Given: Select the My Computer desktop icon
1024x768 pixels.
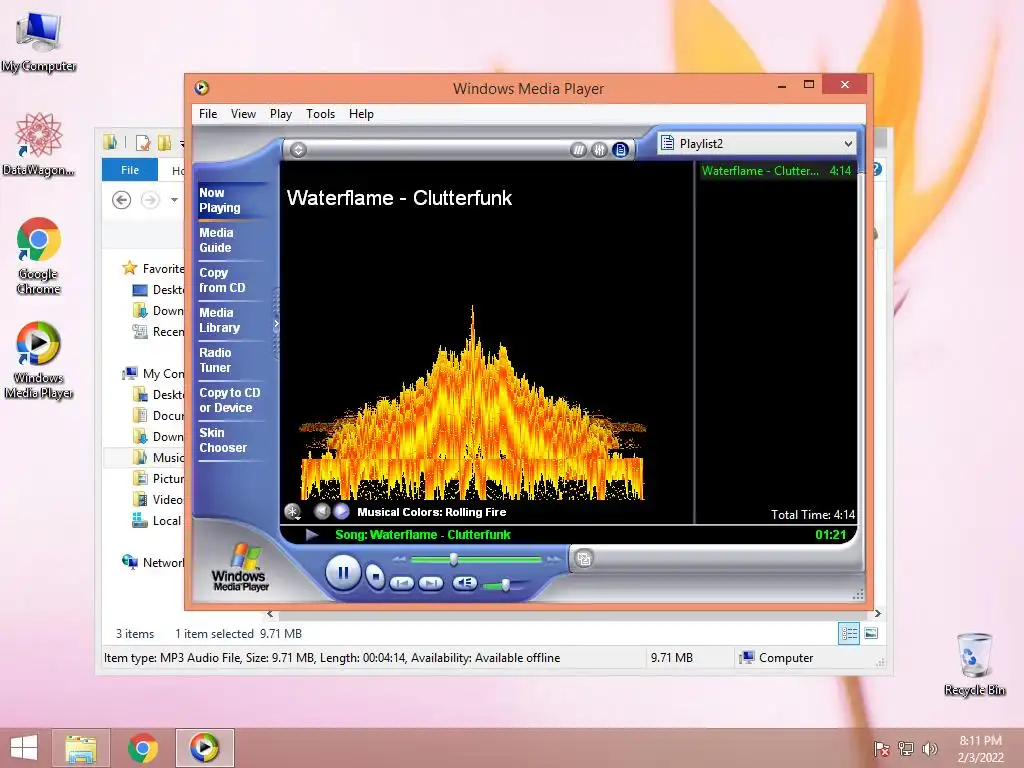Looking at the screenshot, I should point(39,42).
